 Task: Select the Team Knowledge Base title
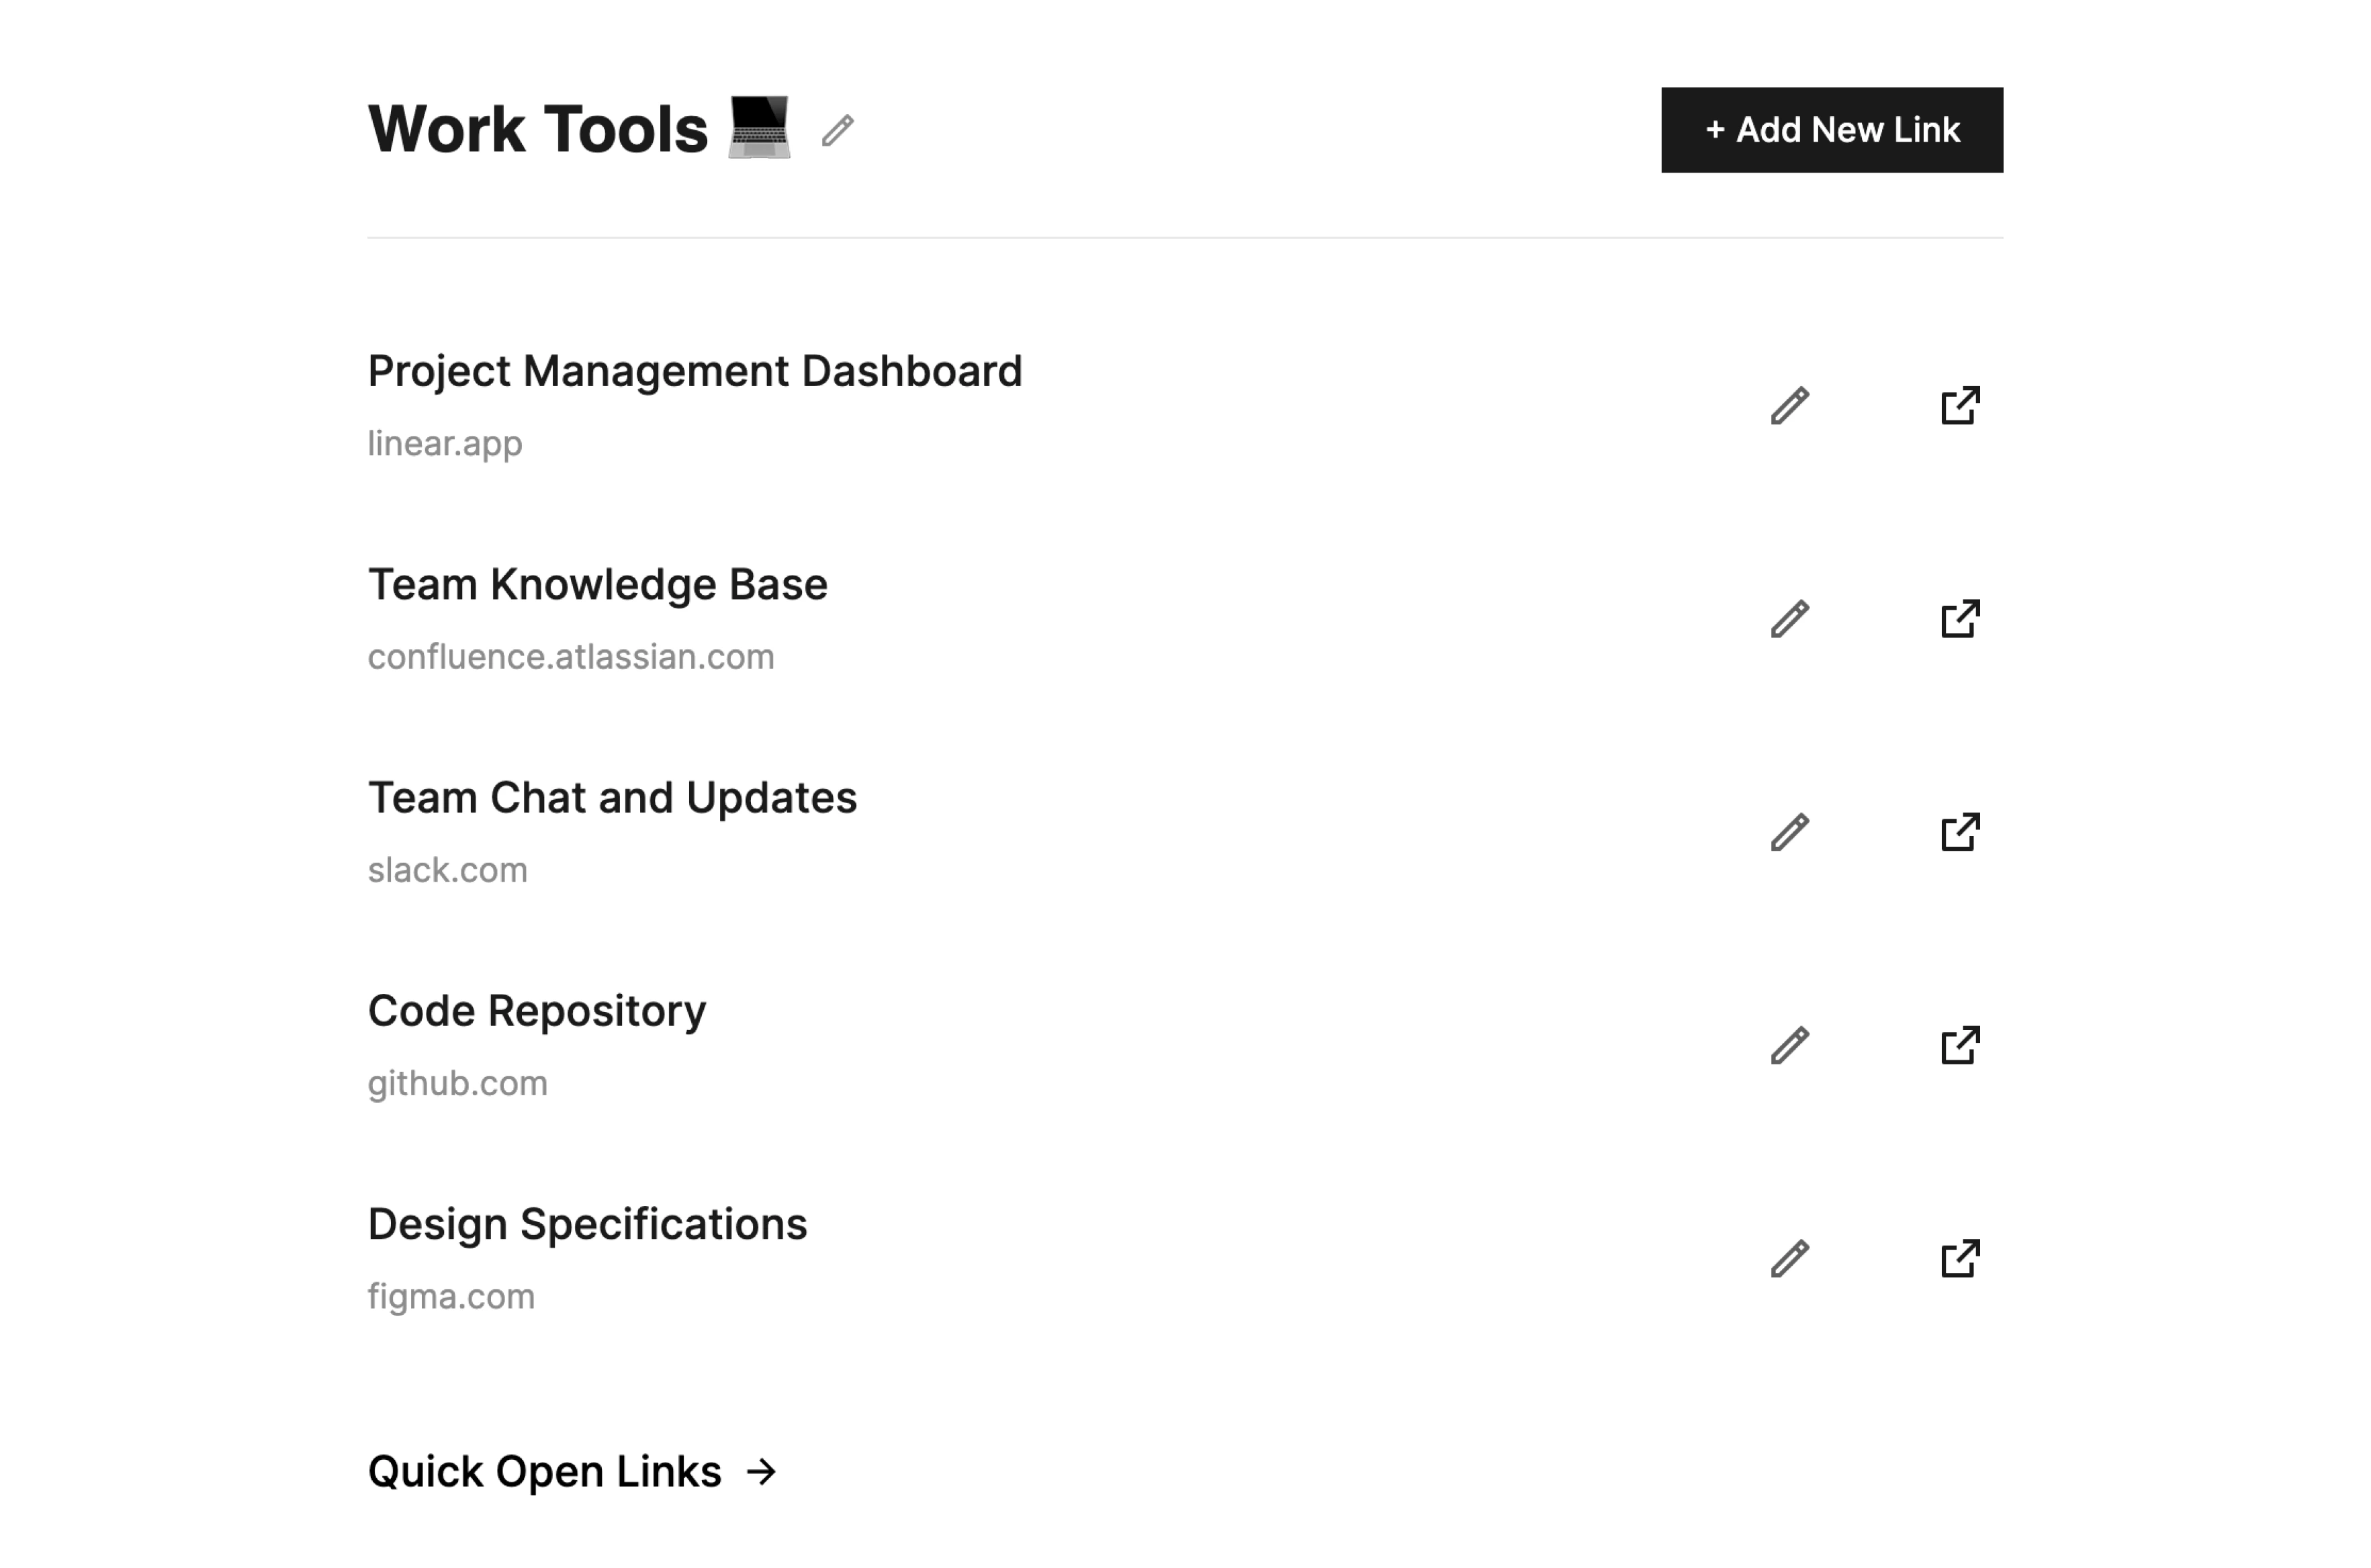[x=598, y=585]
